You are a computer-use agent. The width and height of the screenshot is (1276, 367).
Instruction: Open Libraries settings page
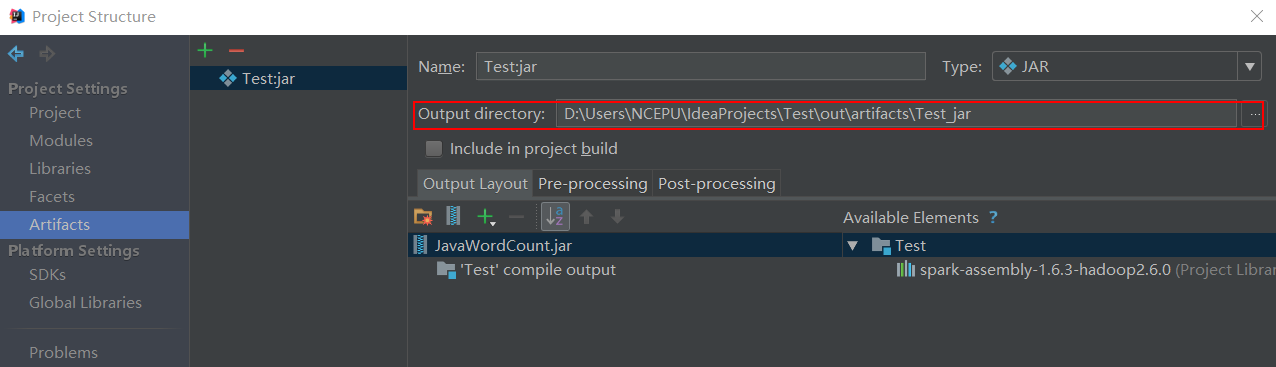point(60,169)
